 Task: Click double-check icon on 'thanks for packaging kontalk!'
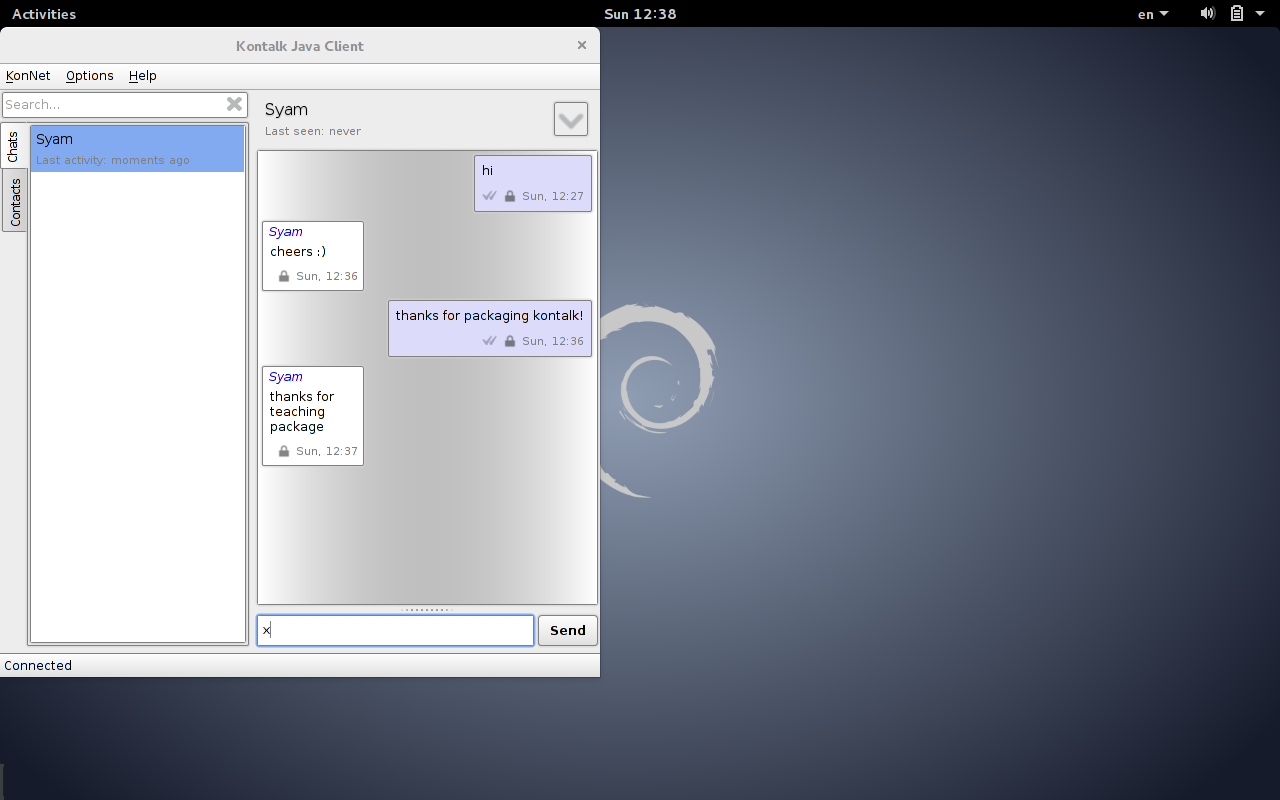pos(489,341)
